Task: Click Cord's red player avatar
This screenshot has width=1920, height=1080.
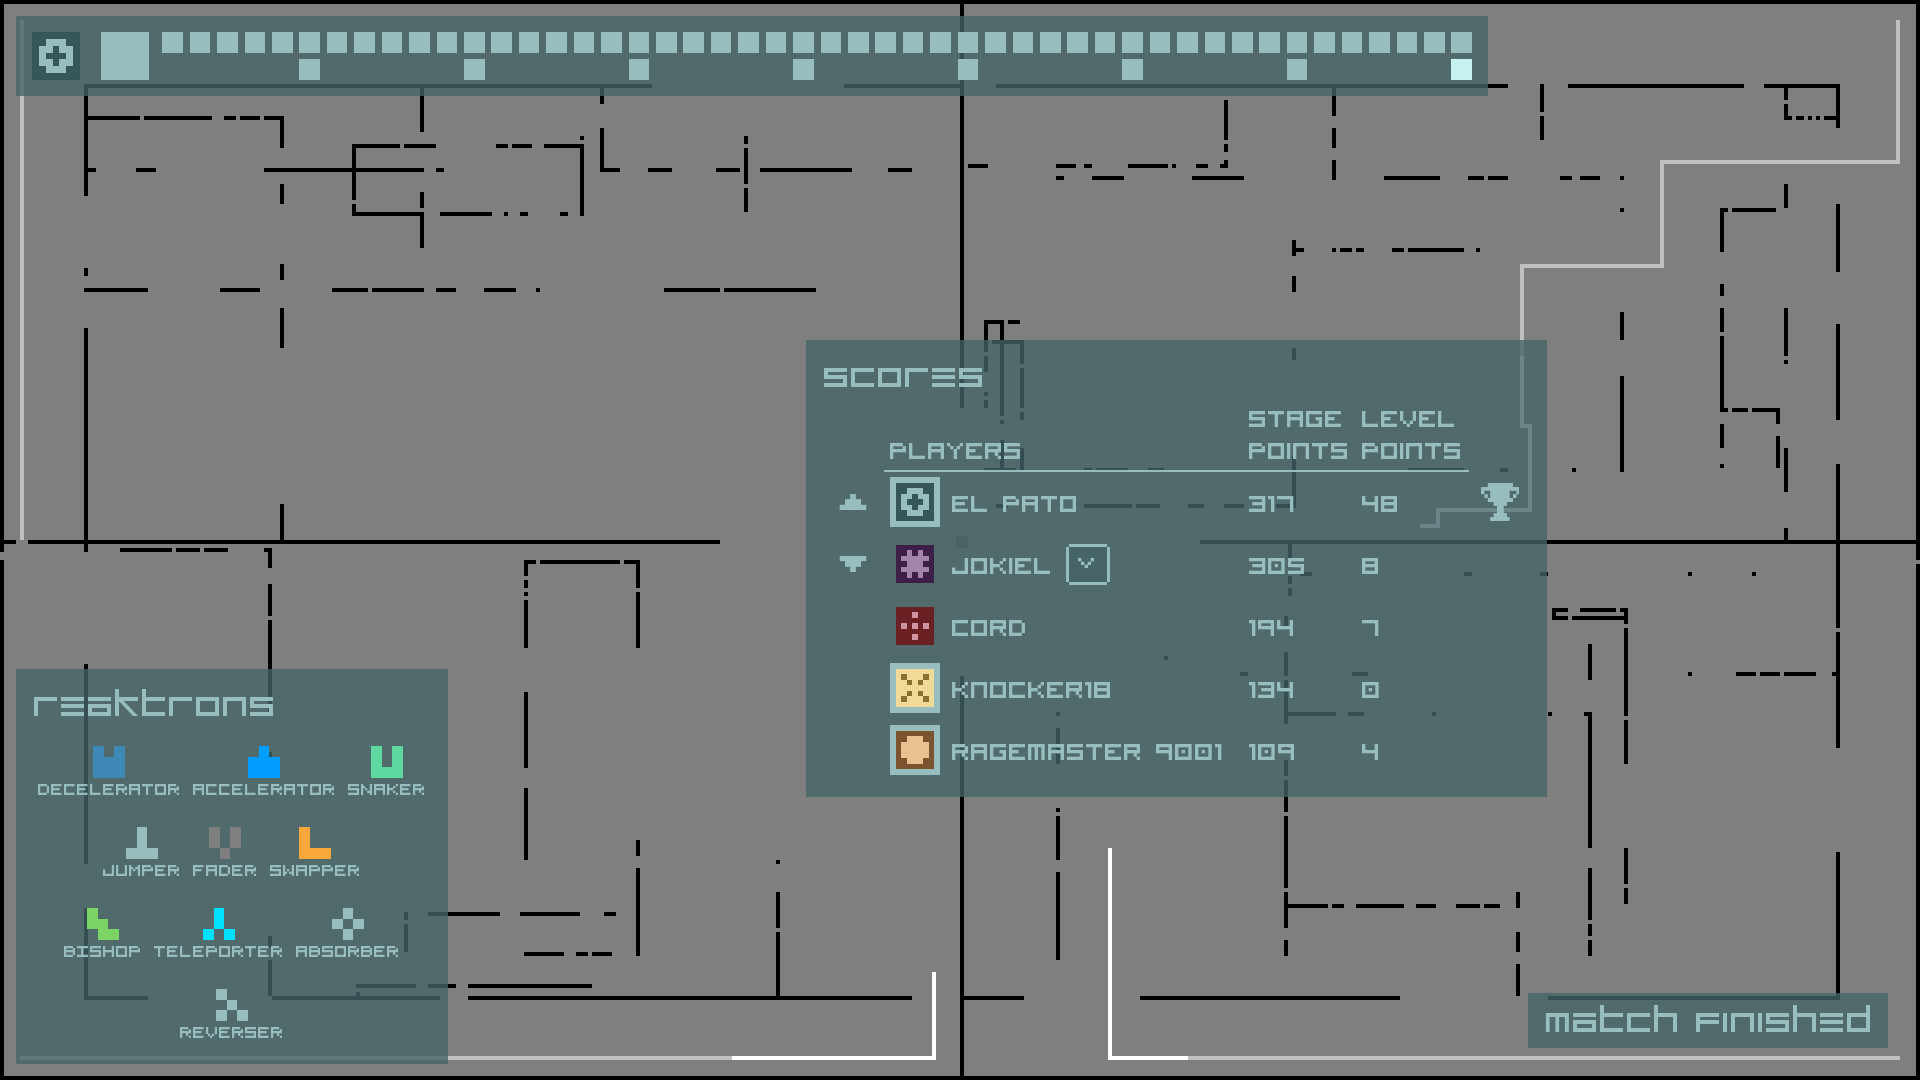Action: pos(915,626)
